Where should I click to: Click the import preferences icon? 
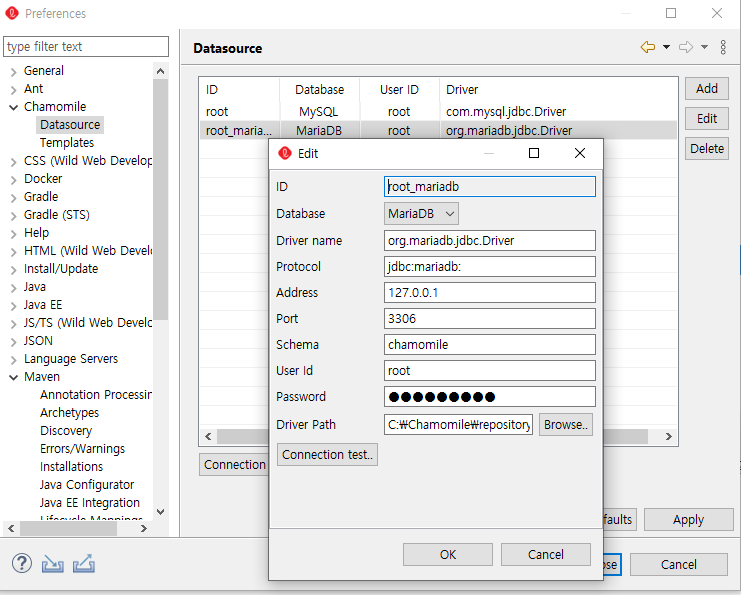(53, 564)
